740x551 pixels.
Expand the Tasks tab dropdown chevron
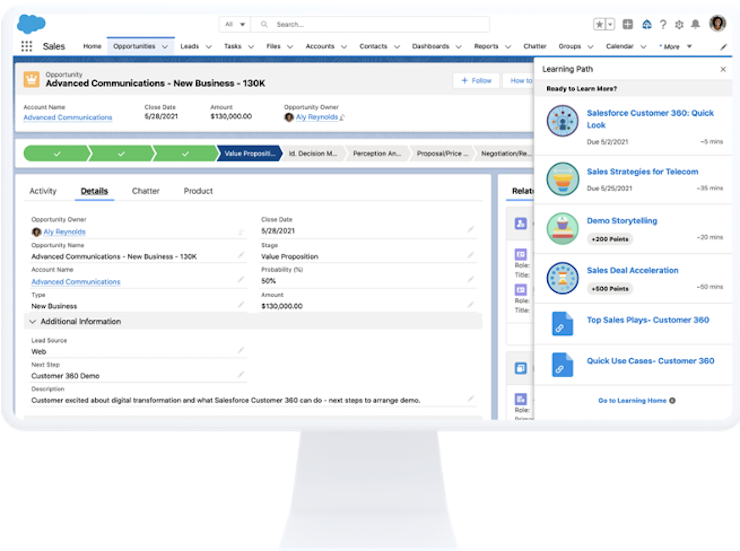(251, 47)
